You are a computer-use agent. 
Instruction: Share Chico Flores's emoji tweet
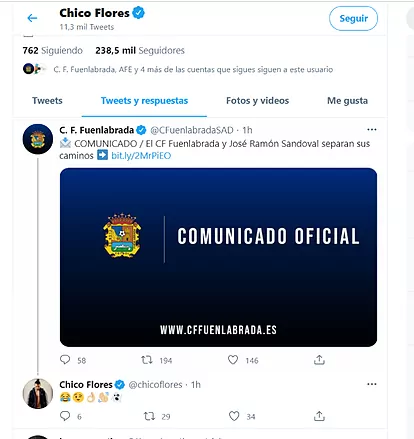(319, 416)
